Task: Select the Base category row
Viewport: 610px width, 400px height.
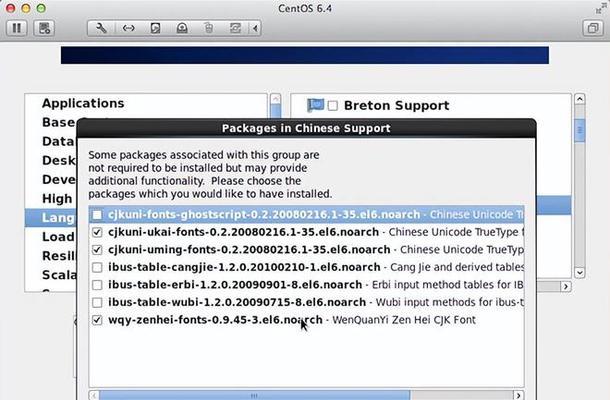Action: point(58,122)
